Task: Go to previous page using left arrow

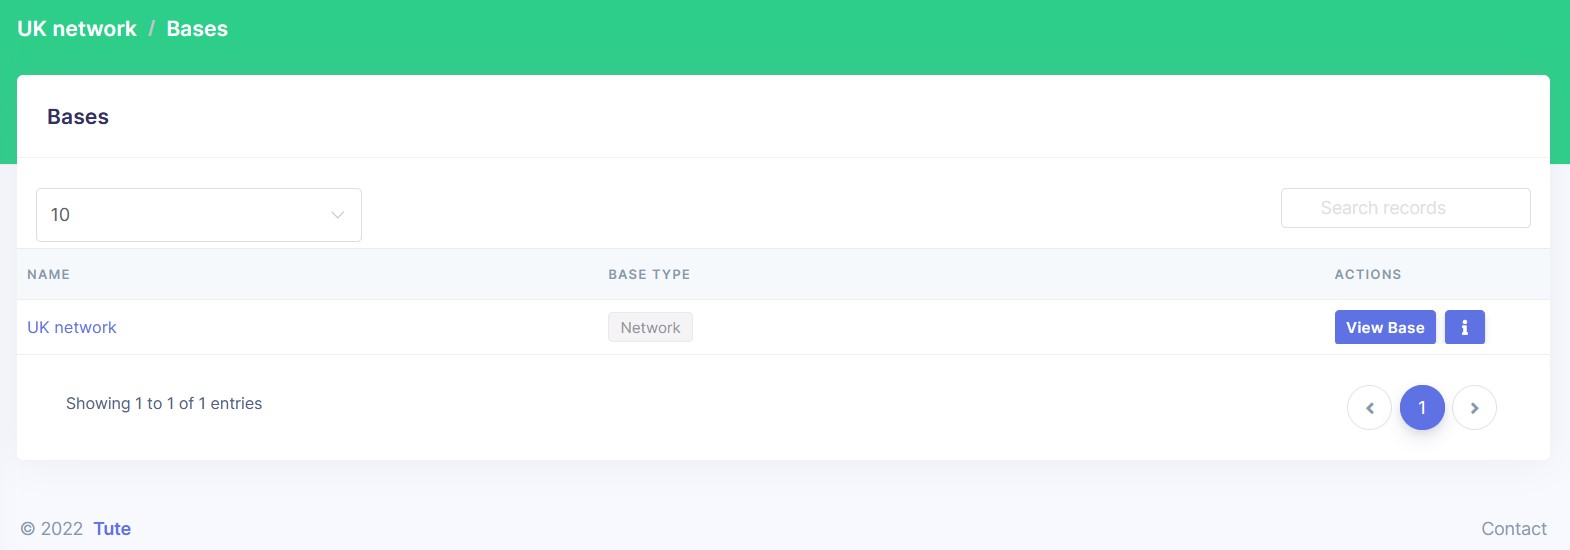Action: pos(1369,408)
